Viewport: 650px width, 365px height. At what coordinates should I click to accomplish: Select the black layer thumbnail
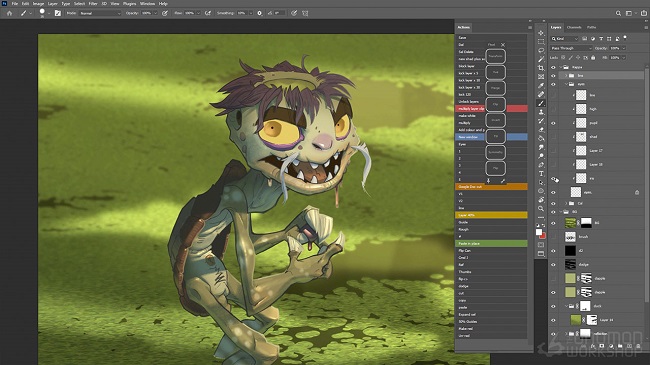[x=570, y=251]
